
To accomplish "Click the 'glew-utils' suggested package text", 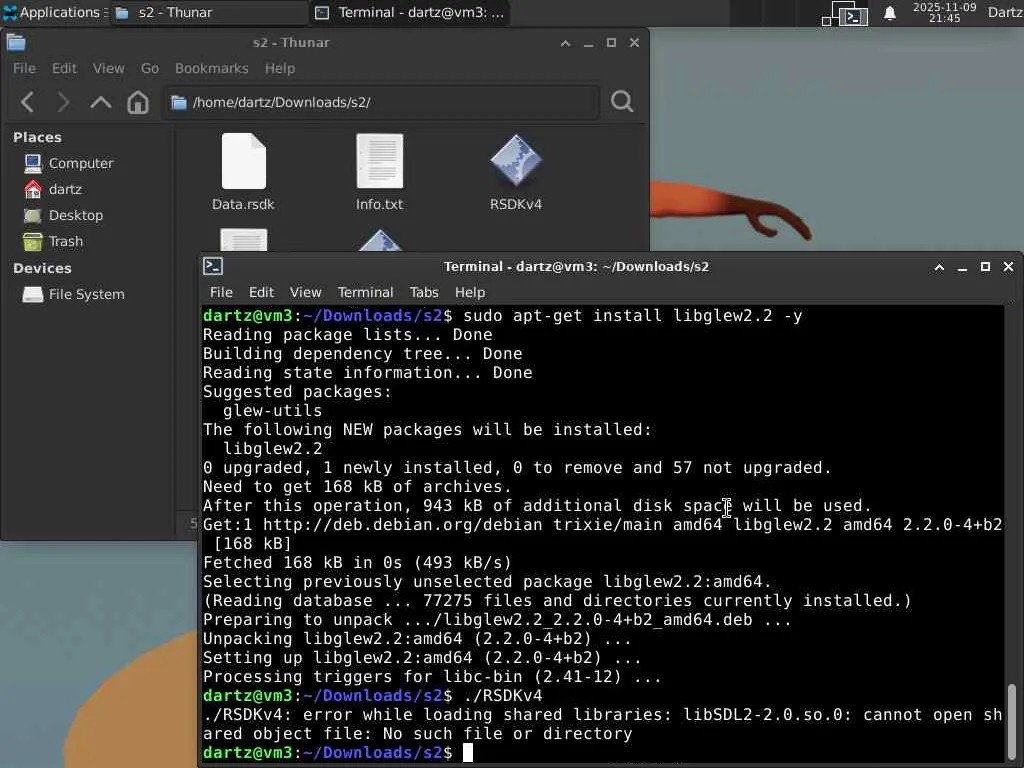I will click(x=272, y=411).
